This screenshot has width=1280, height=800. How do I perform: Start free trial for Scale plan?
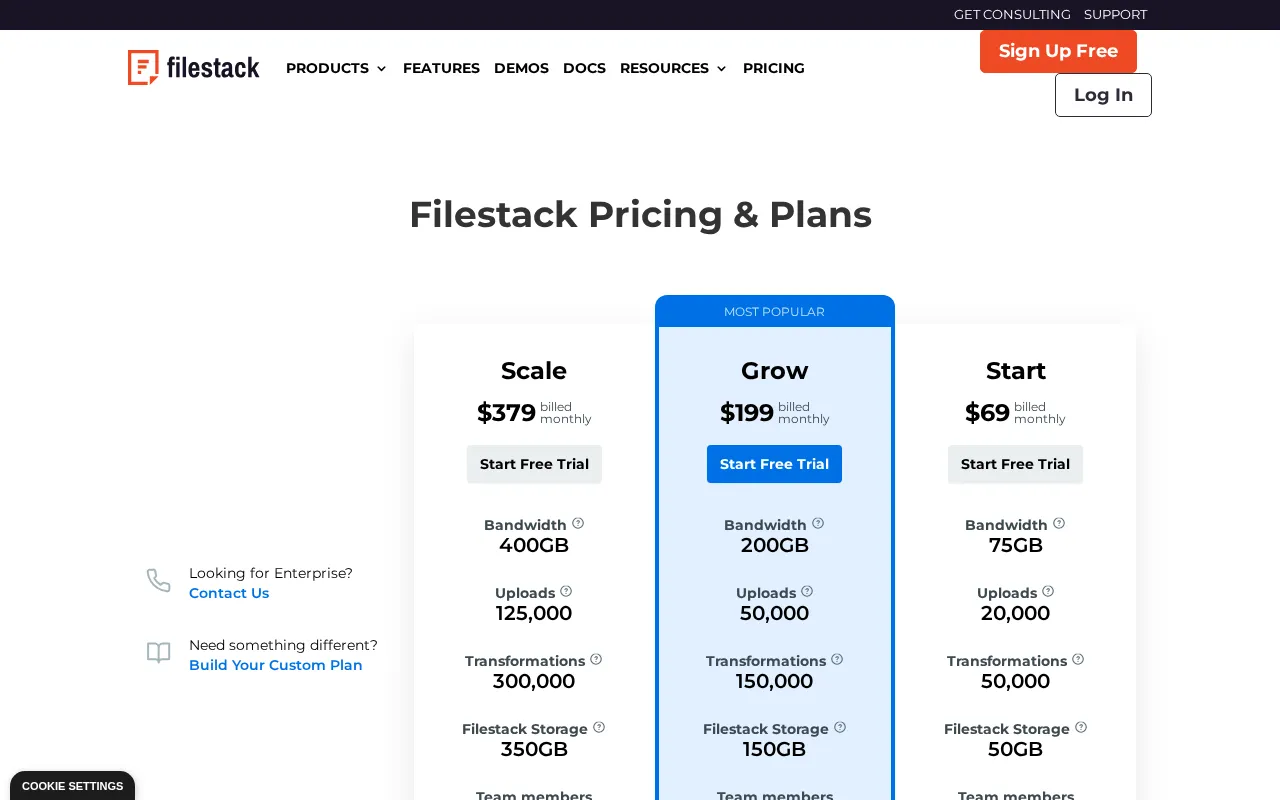534,464
